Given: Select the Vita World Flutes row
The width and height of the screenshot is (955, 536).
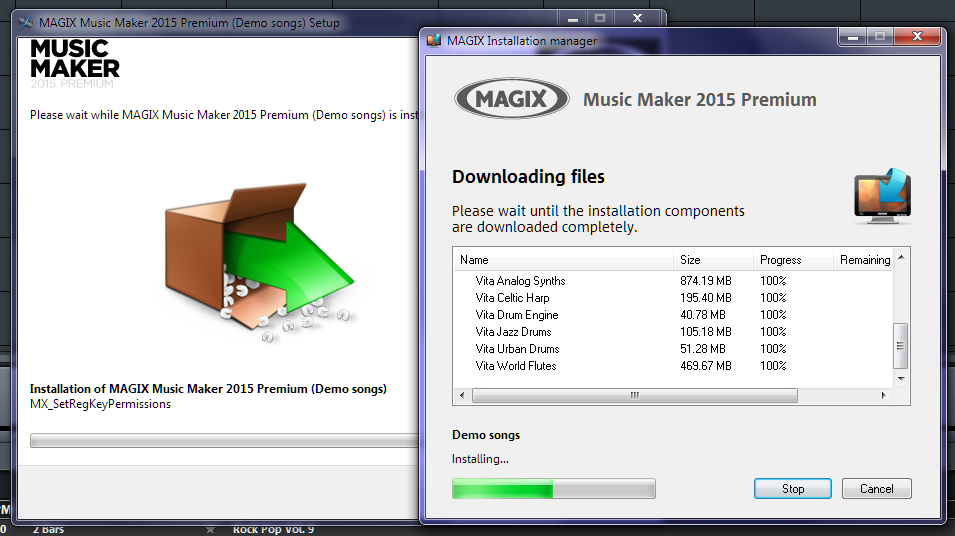Looking at the screenshot, I should point(673,366).
